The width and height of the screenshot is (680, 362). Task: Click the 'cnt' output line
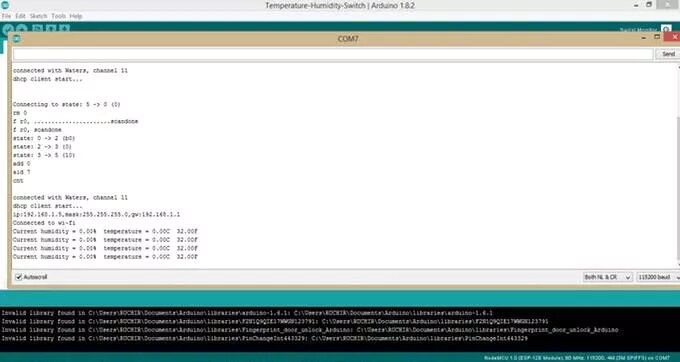[18, 181]
